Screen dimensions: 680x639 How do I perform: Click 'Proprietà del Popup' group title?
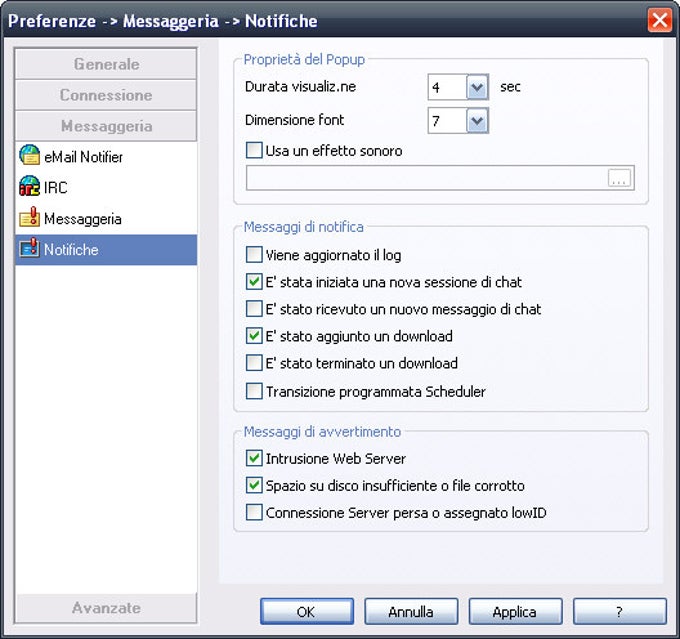click(304, 59)
